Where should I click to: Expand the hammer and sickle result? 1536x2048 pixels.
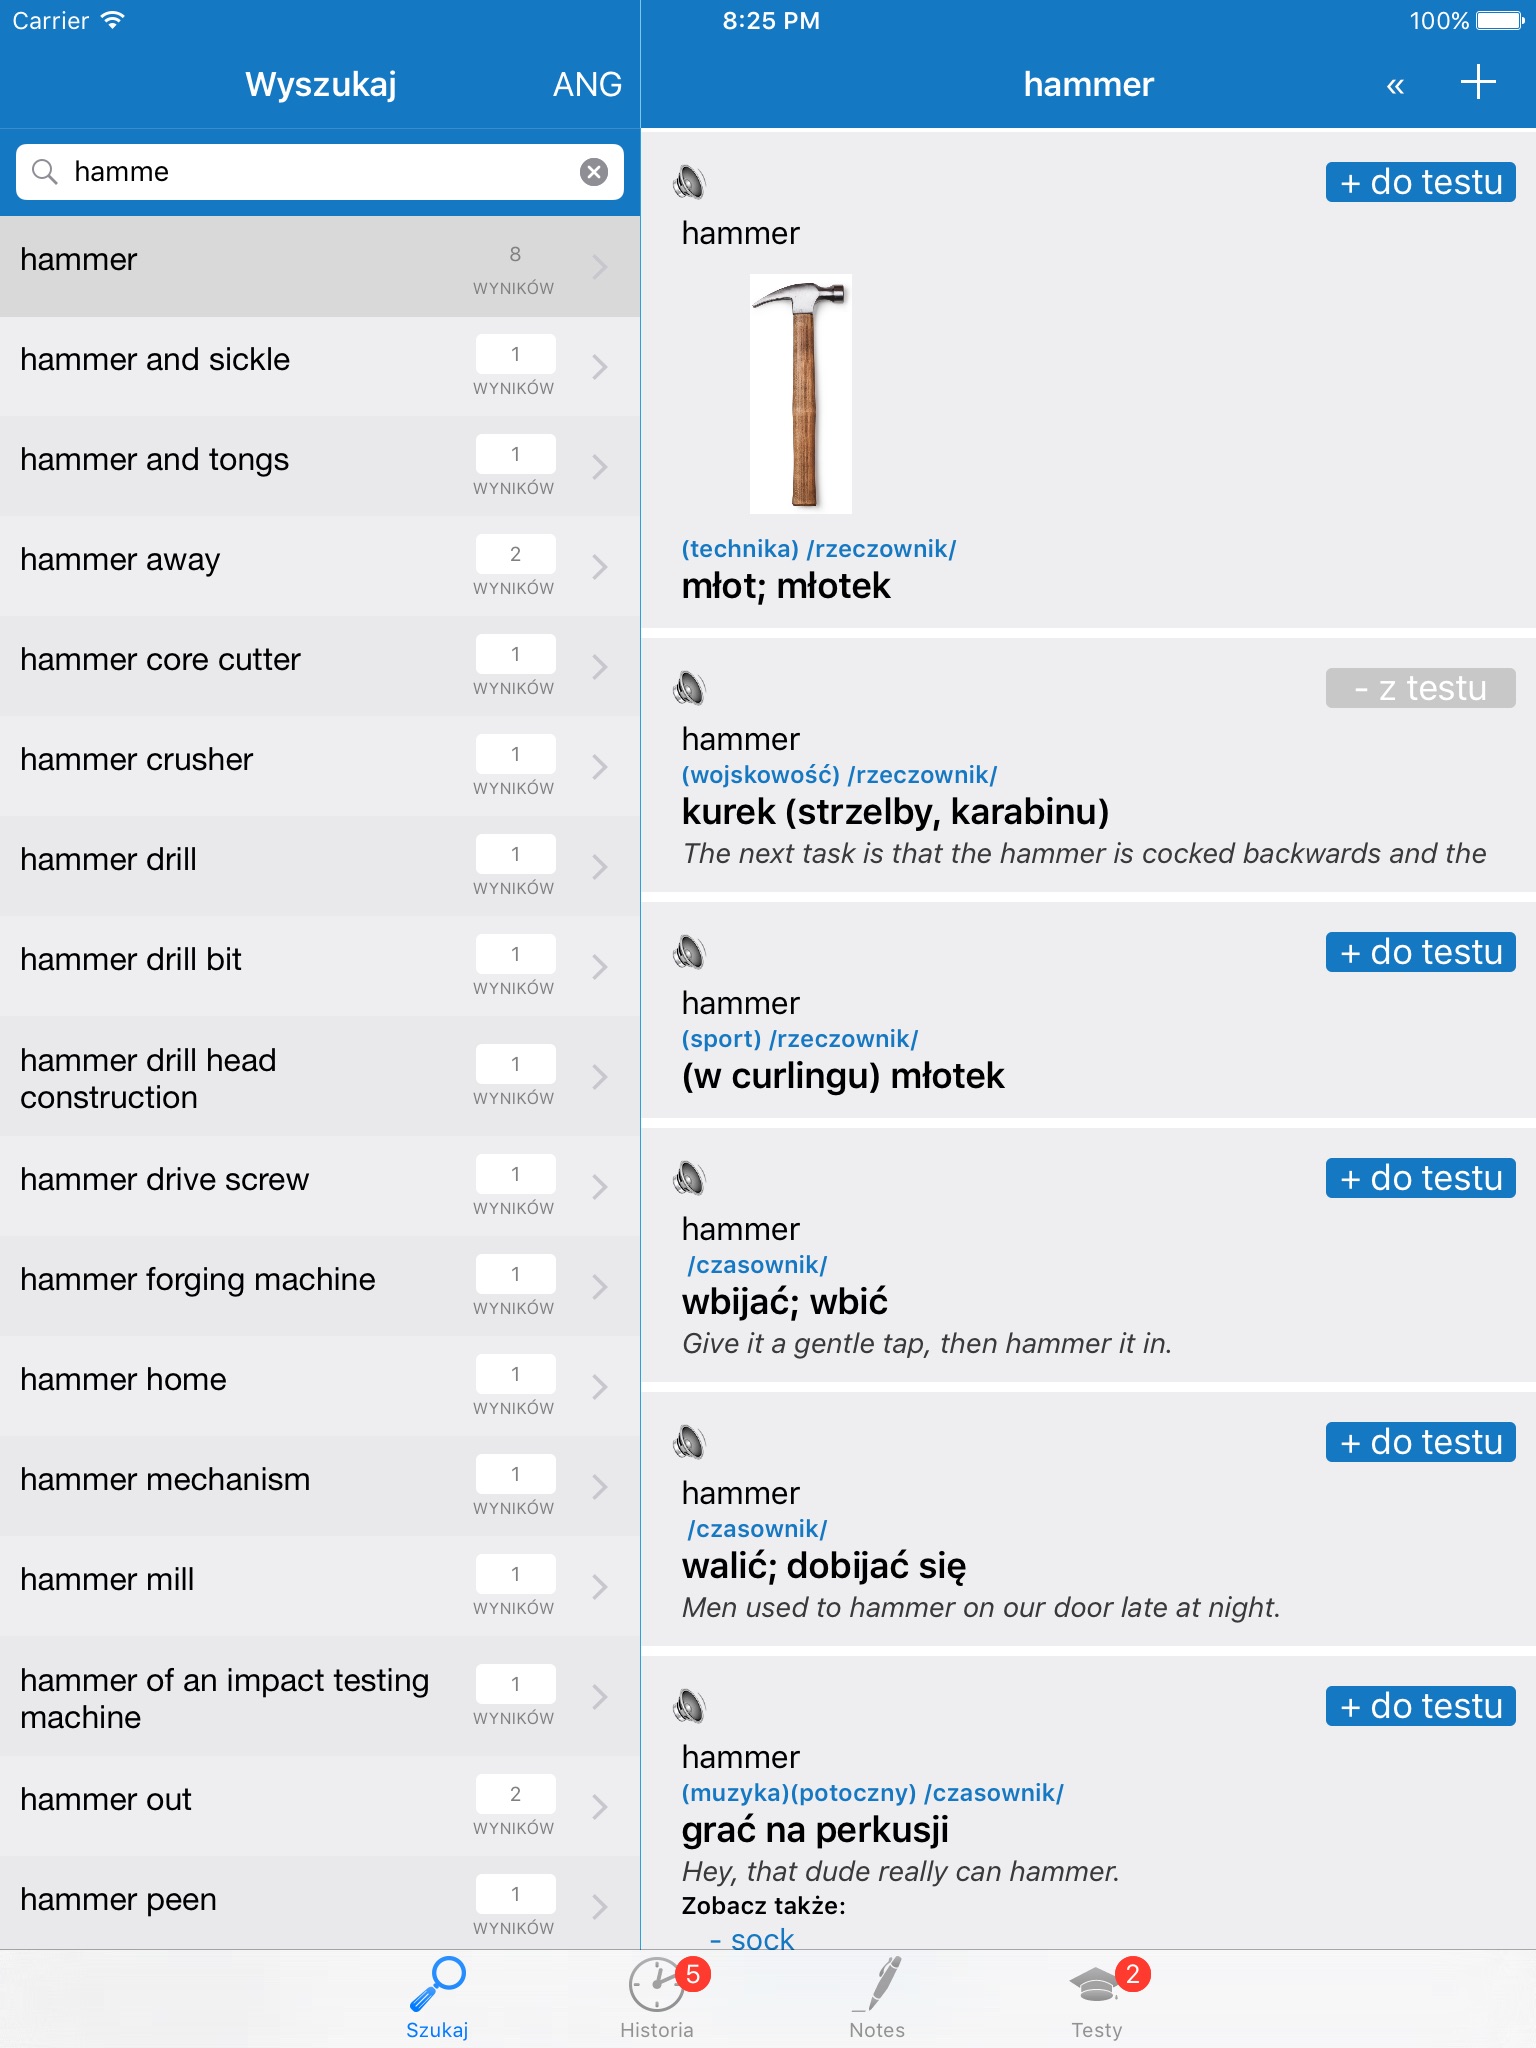[x=599, y=367]
